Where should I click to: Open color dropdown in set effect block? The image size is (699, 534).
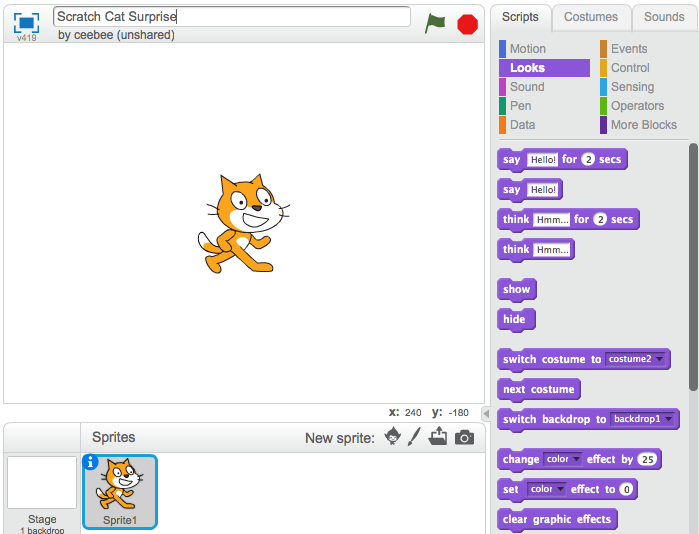547,489
